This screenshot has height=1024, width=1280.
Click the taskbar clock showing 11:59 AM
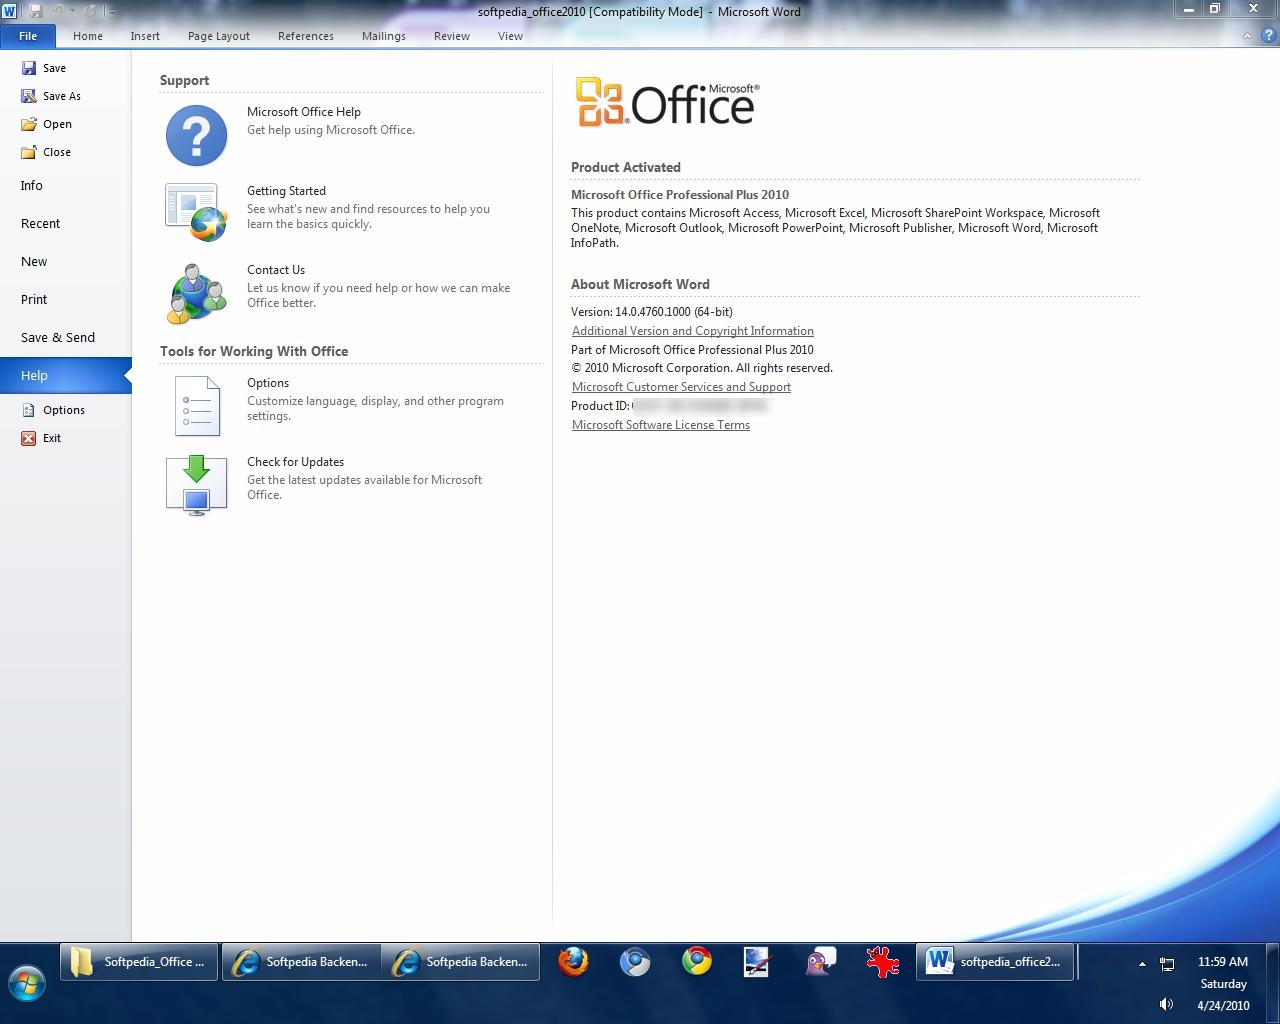pyautogui.click(x=1223, y=962)
